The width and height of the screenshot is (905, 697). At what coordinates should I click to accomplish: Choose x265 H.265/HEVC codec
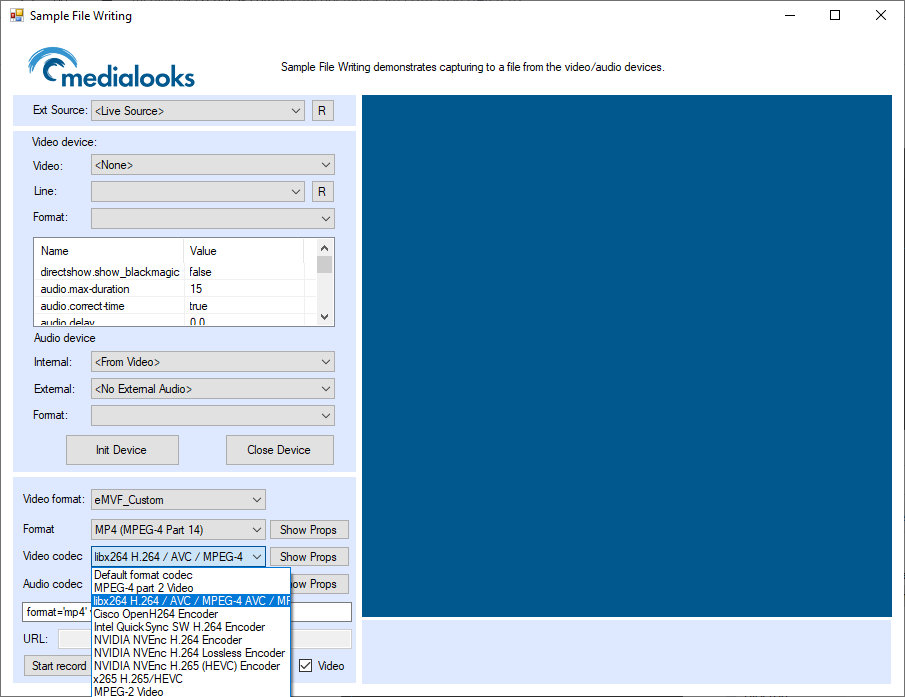pyautogui.click(x=191, y=679)
